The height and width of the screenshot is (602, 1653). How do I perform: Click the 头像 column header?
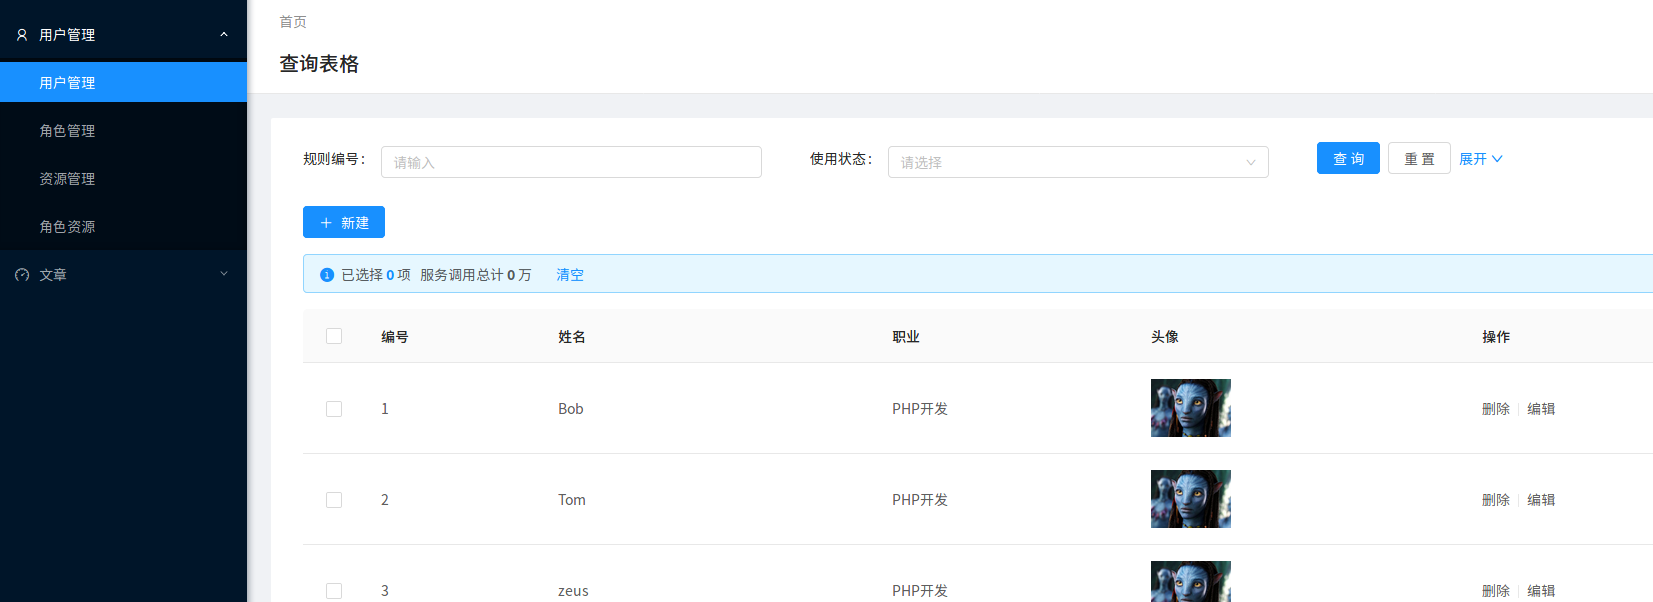[x=1165, y=337]
